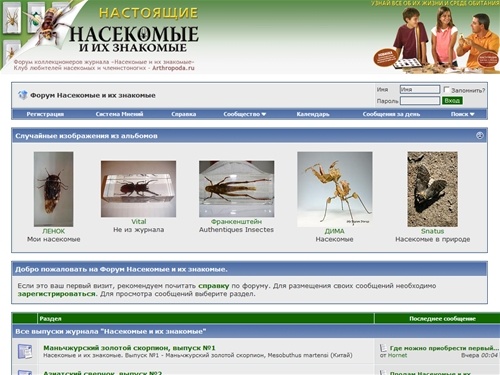Open the 'Справка' navbar item
The width and height of the screenshot is (500, 375).
tap(184, 114)
